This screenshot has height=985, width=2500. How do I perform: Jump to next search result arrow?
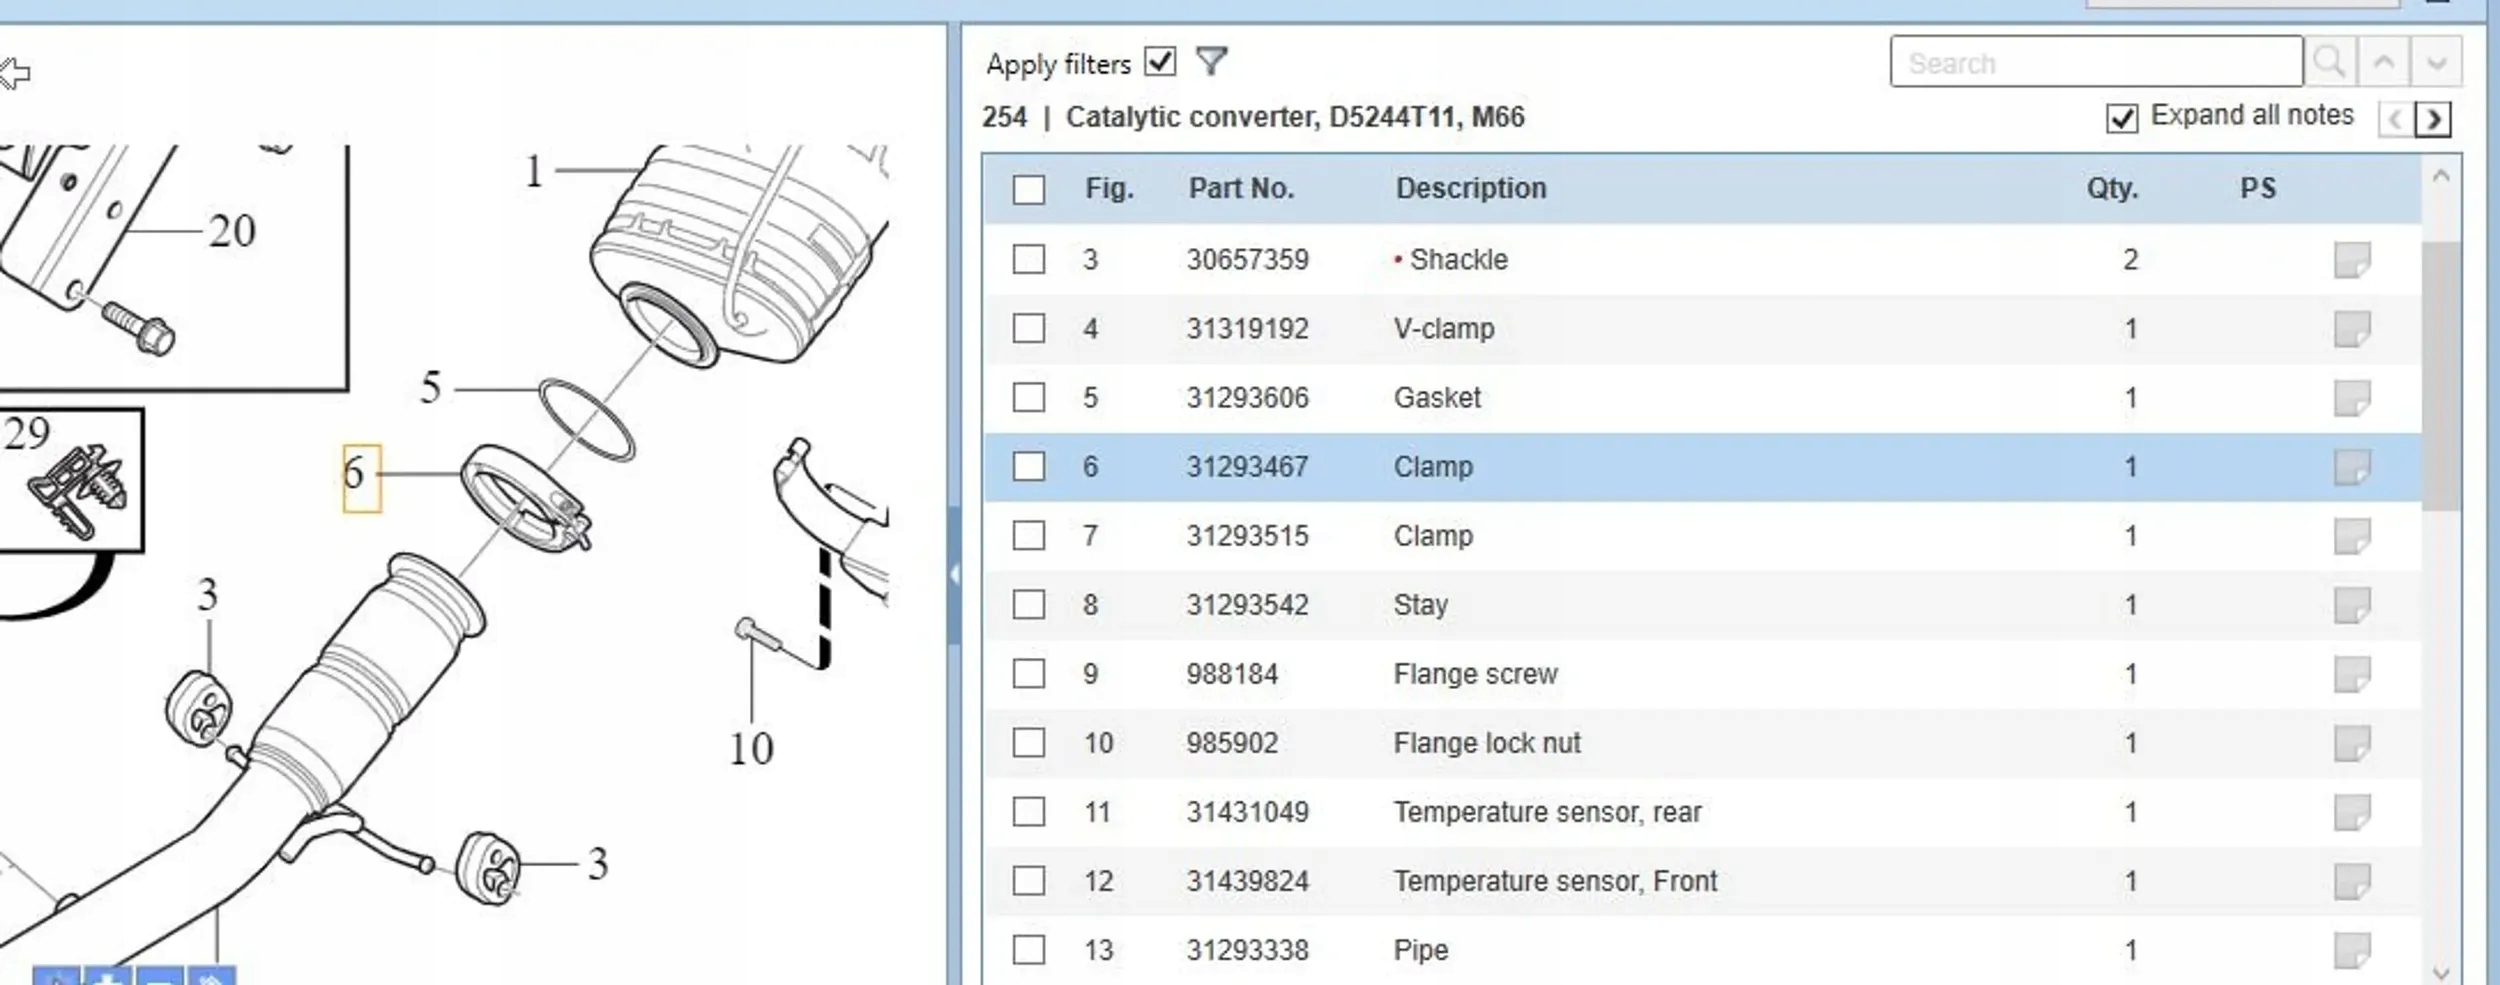point(2436,62)
